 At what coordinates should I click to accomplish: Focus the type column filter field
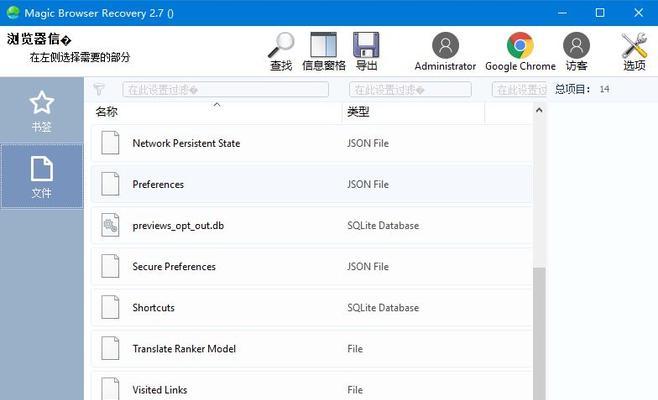coord(410,89)
